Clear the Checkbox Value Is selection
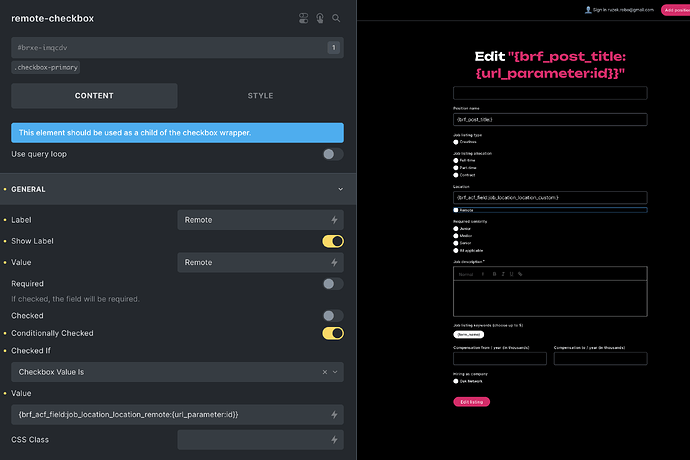 (x=325, y=372)
